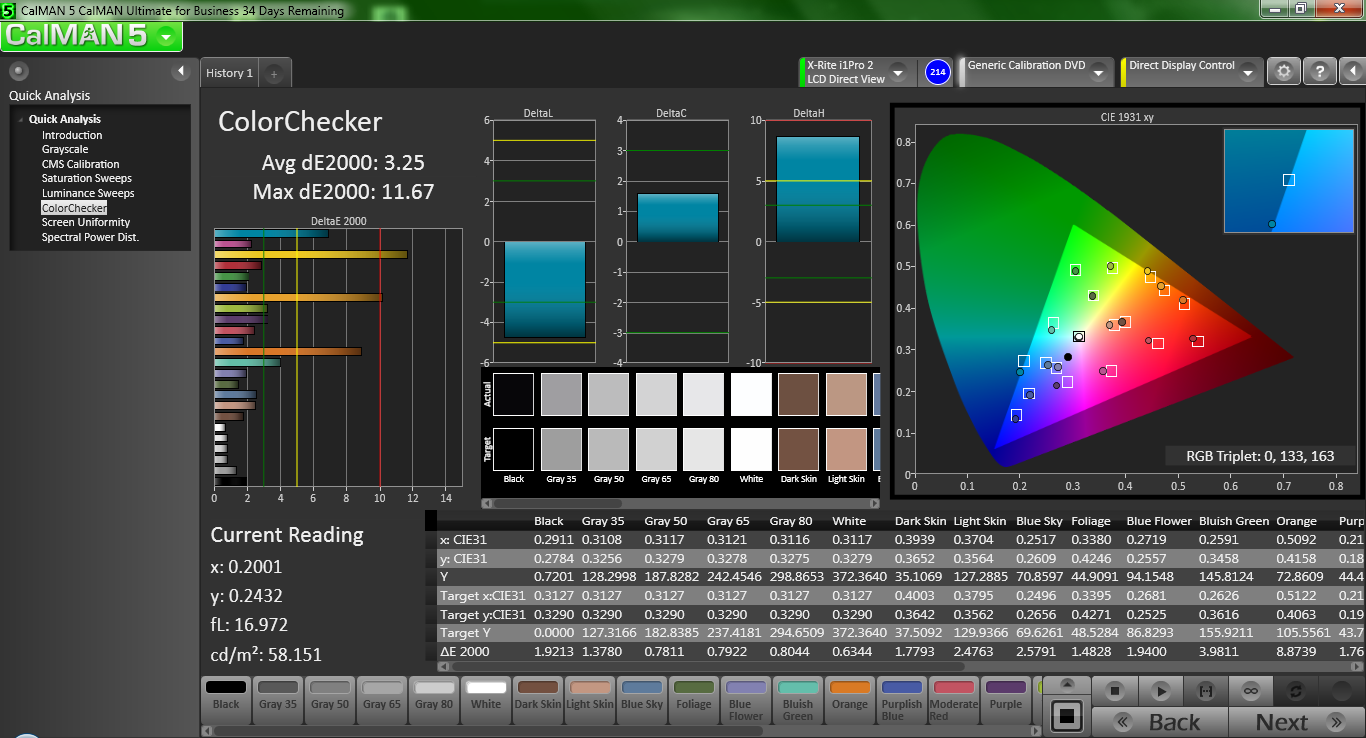Screen dimensions: 1366x738
Task: Open the X-Rite i1Pro 2 meter dropdown
Action: tap(897, 73)
